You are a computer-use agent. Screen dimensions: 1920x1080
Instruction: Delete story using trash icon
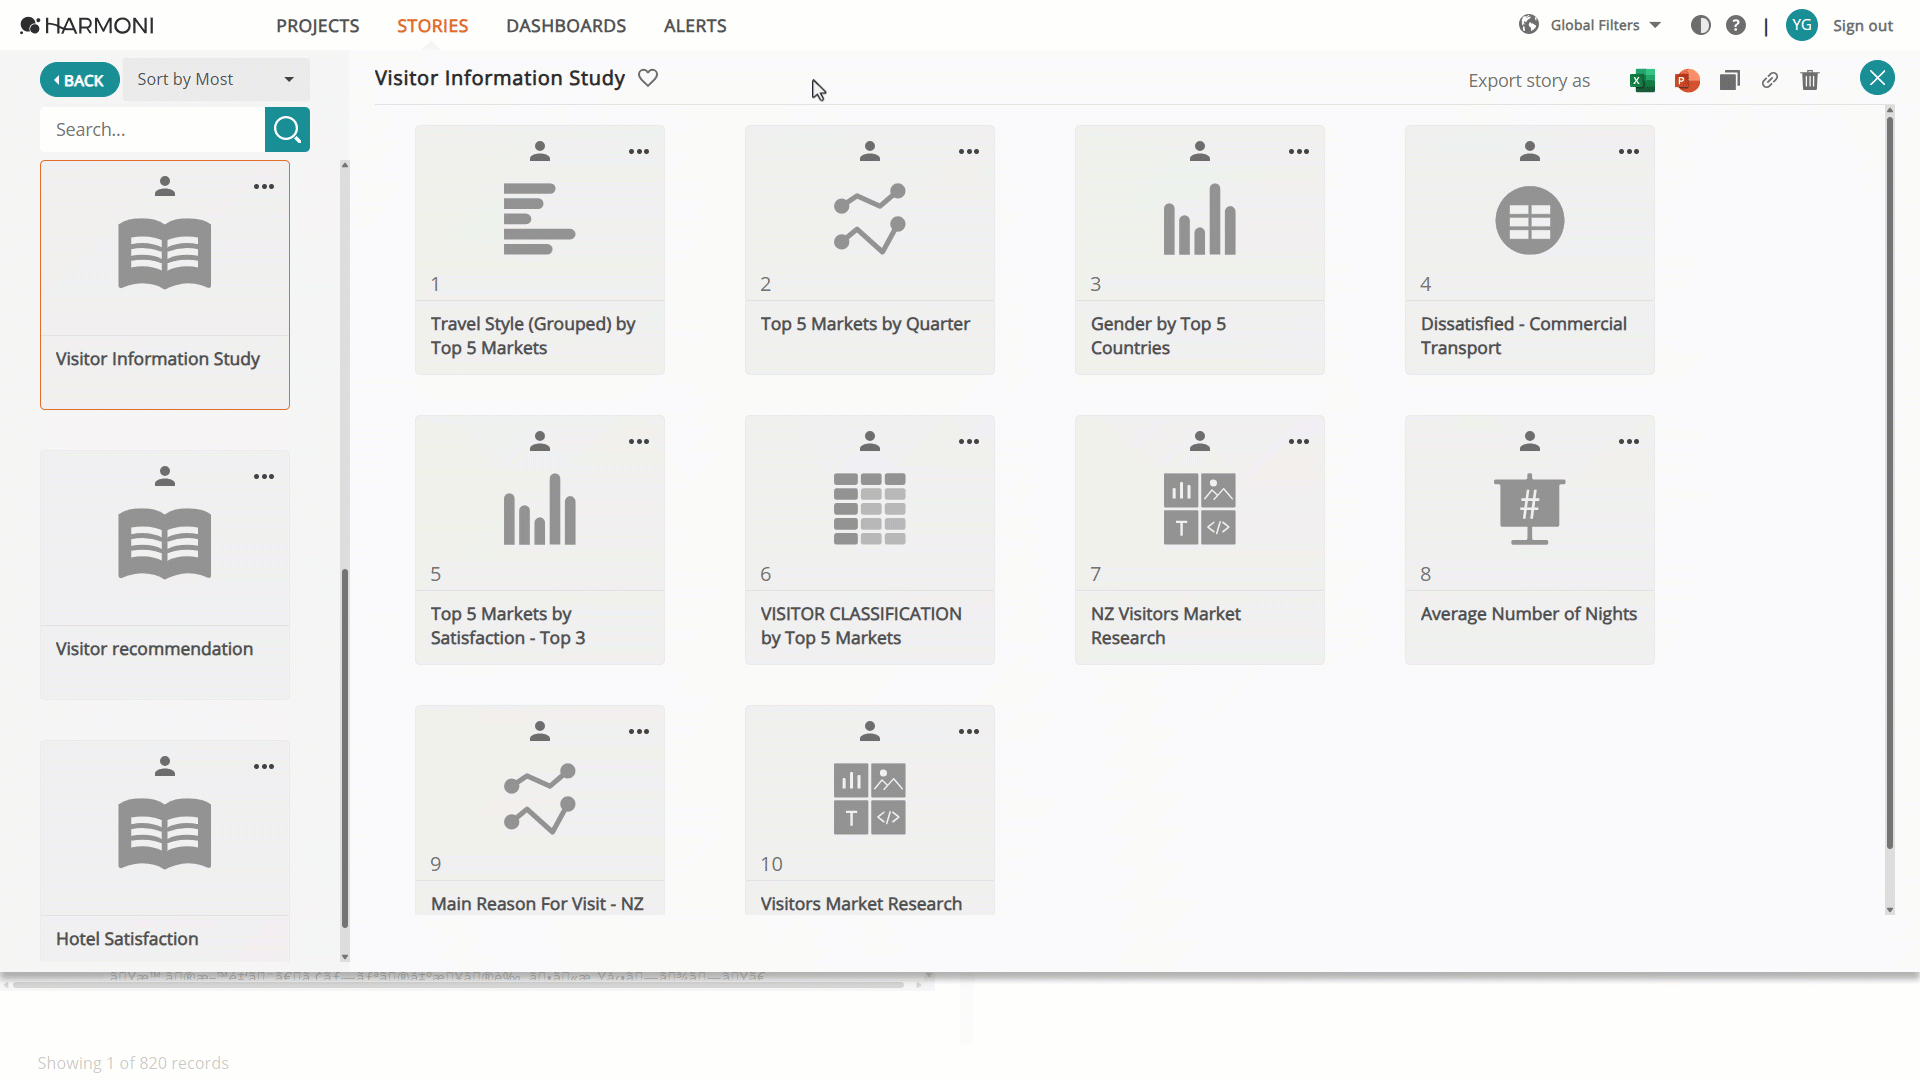click(x=1810, y=80)
